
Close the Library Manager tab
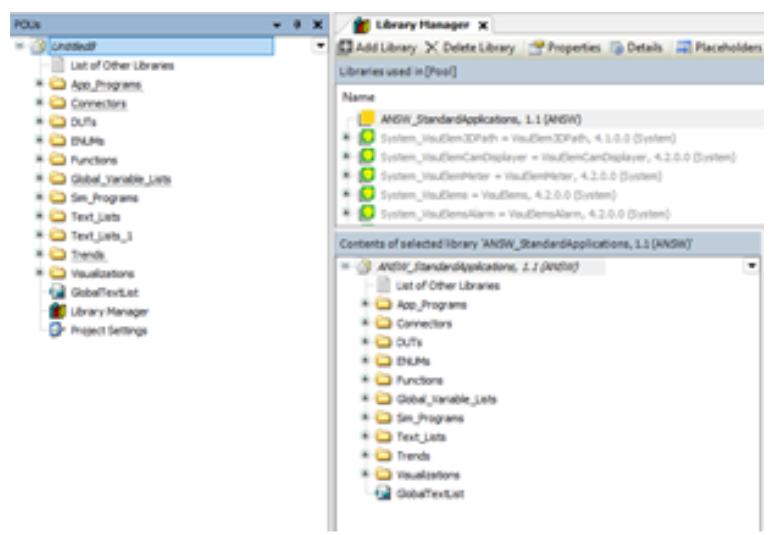(481, 24)
